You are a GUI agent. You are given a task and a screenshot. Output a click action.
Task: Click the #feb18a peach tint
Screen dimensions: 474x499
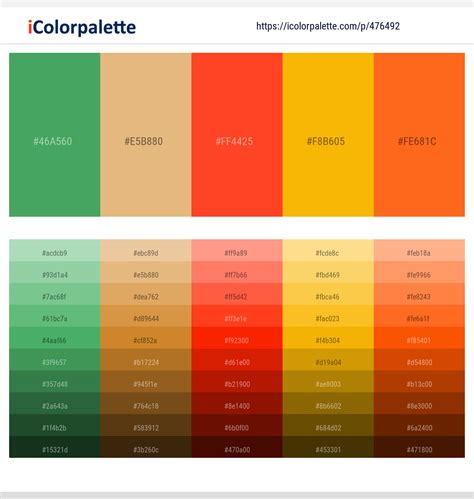[x=419, y=251]
